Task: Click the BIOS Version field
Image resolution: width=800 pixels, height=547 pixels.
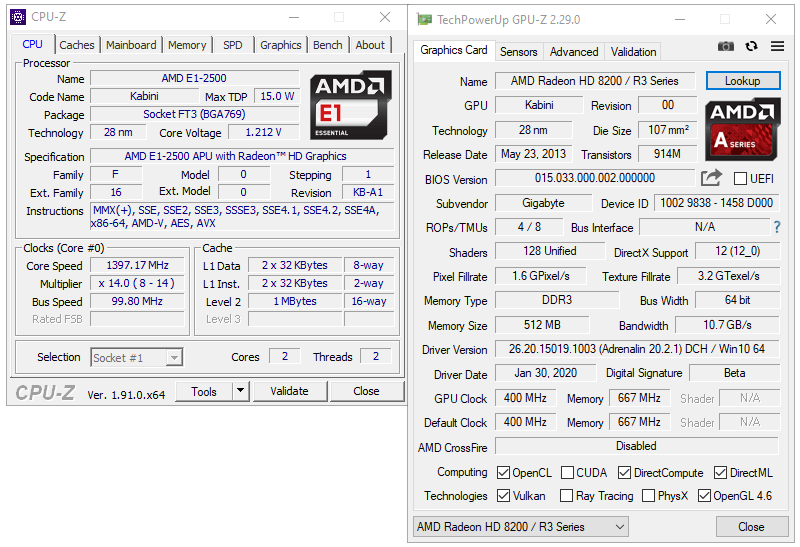Action: pyautogui.click(x=595, y=178)
